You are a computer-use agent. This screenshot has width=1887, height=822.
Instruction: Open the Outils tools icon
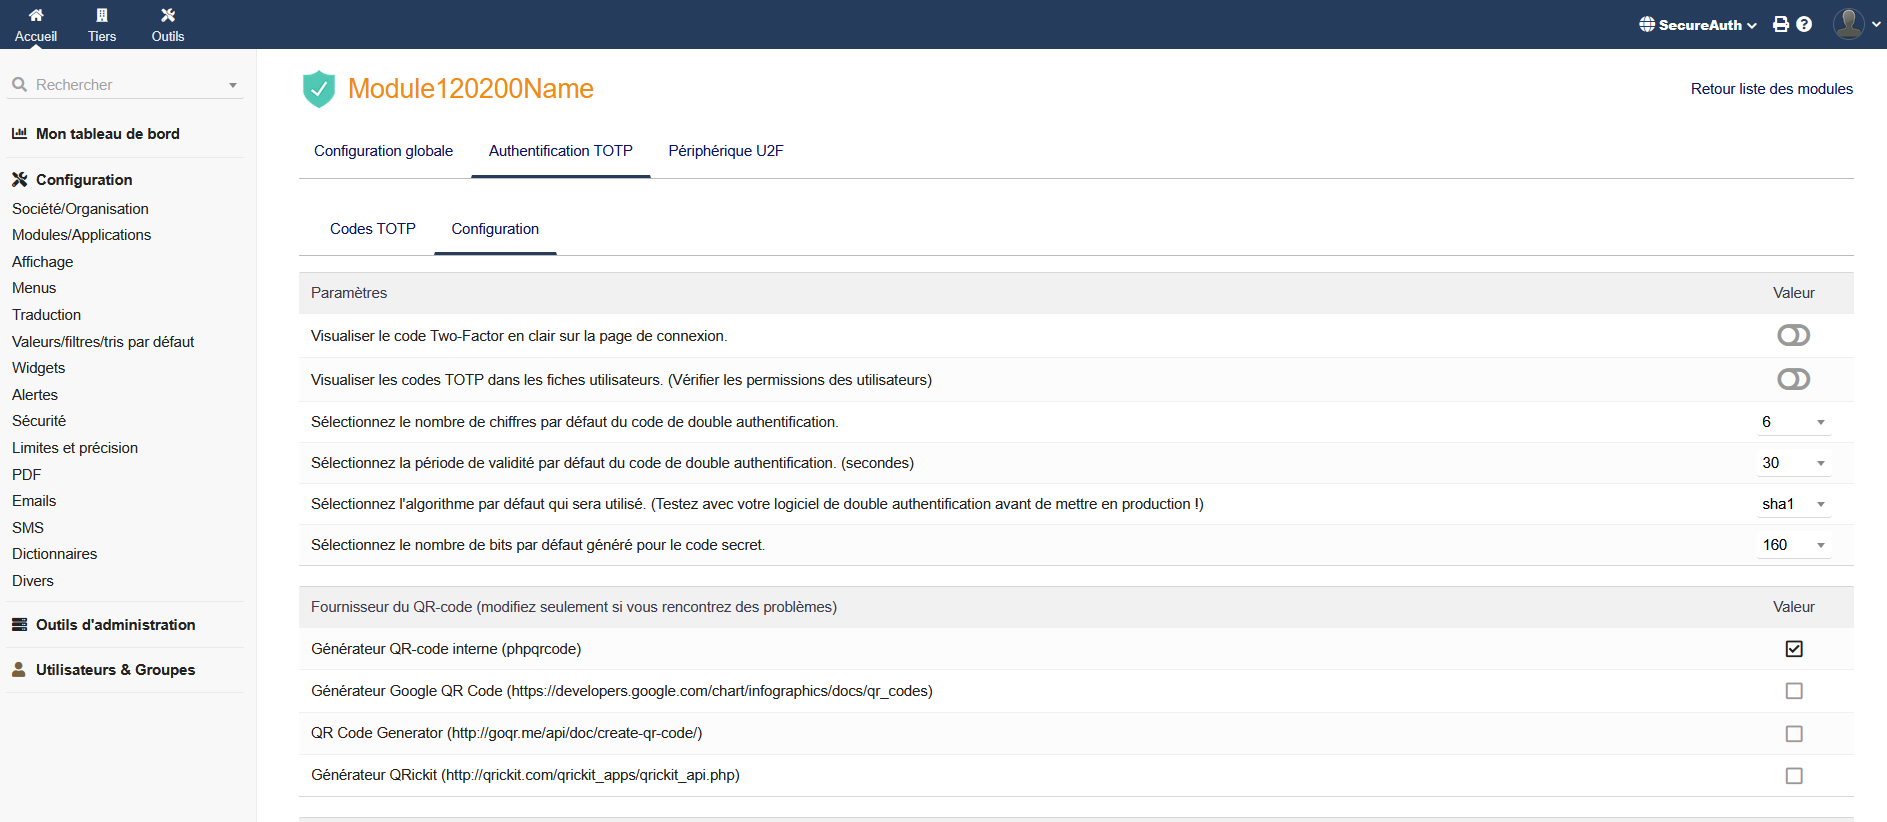tap(168, 15)
